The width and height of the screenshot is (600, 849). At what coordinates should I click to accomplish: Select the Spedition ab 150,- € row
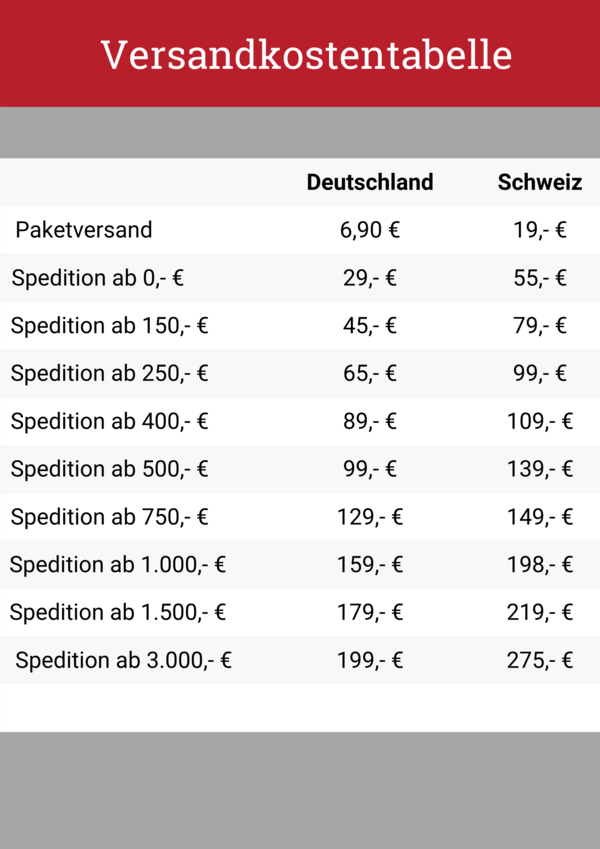300,325
